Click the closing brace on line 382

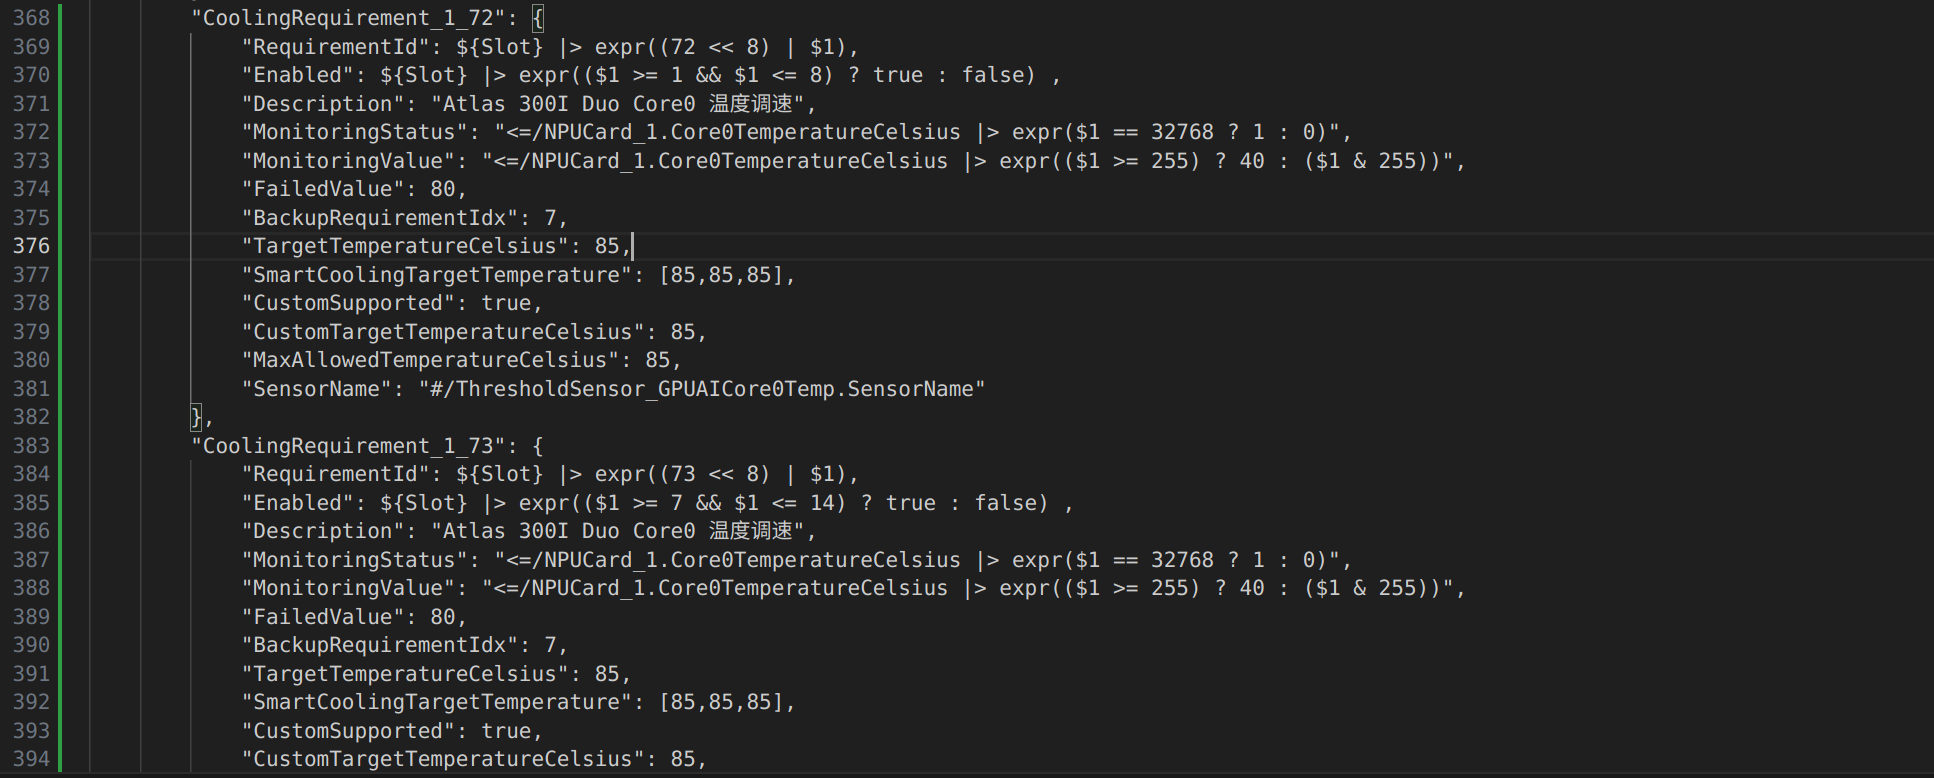[x=197, y=417]
